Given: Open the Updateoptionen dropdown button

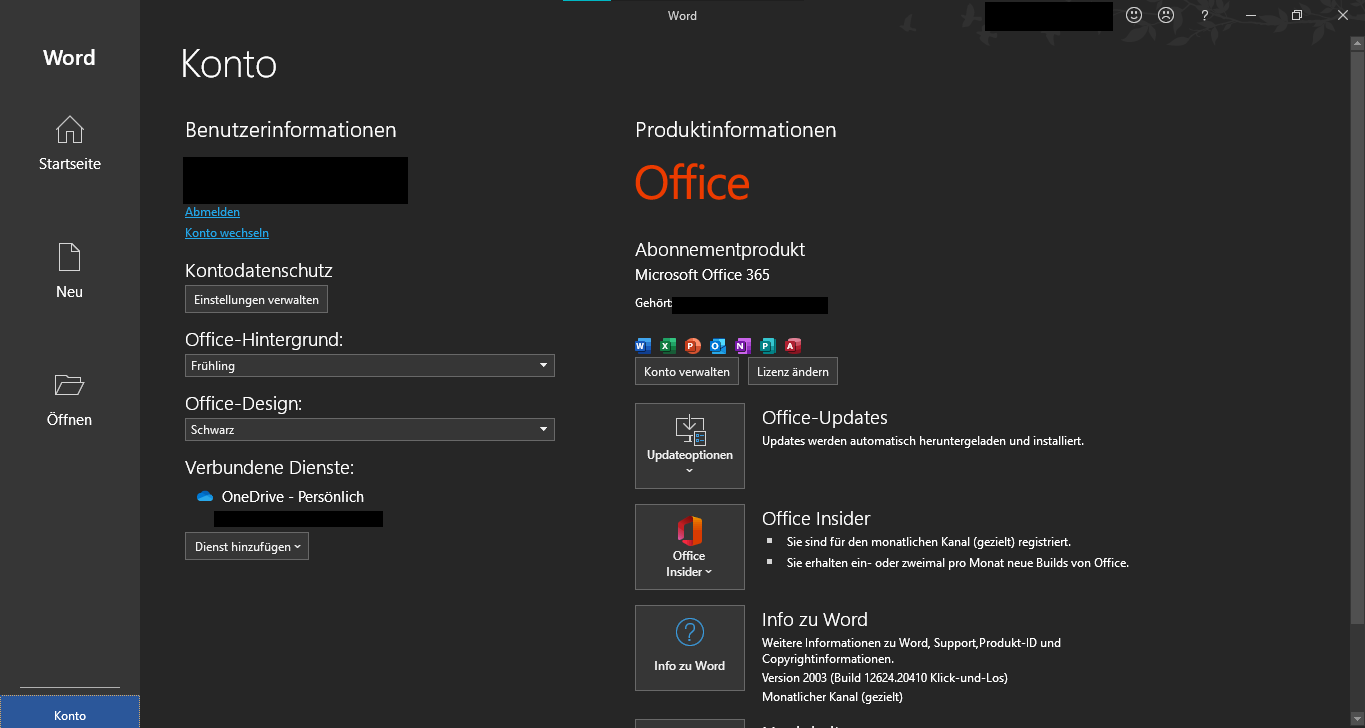Looking at the screenshot, I should tap(690, 446).
